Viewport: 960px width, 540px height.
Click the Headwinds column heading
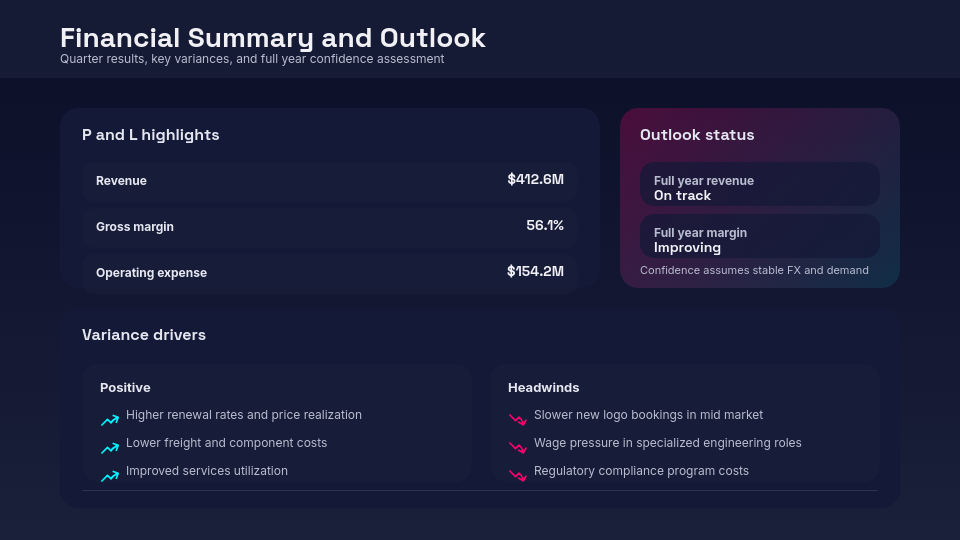543,388
